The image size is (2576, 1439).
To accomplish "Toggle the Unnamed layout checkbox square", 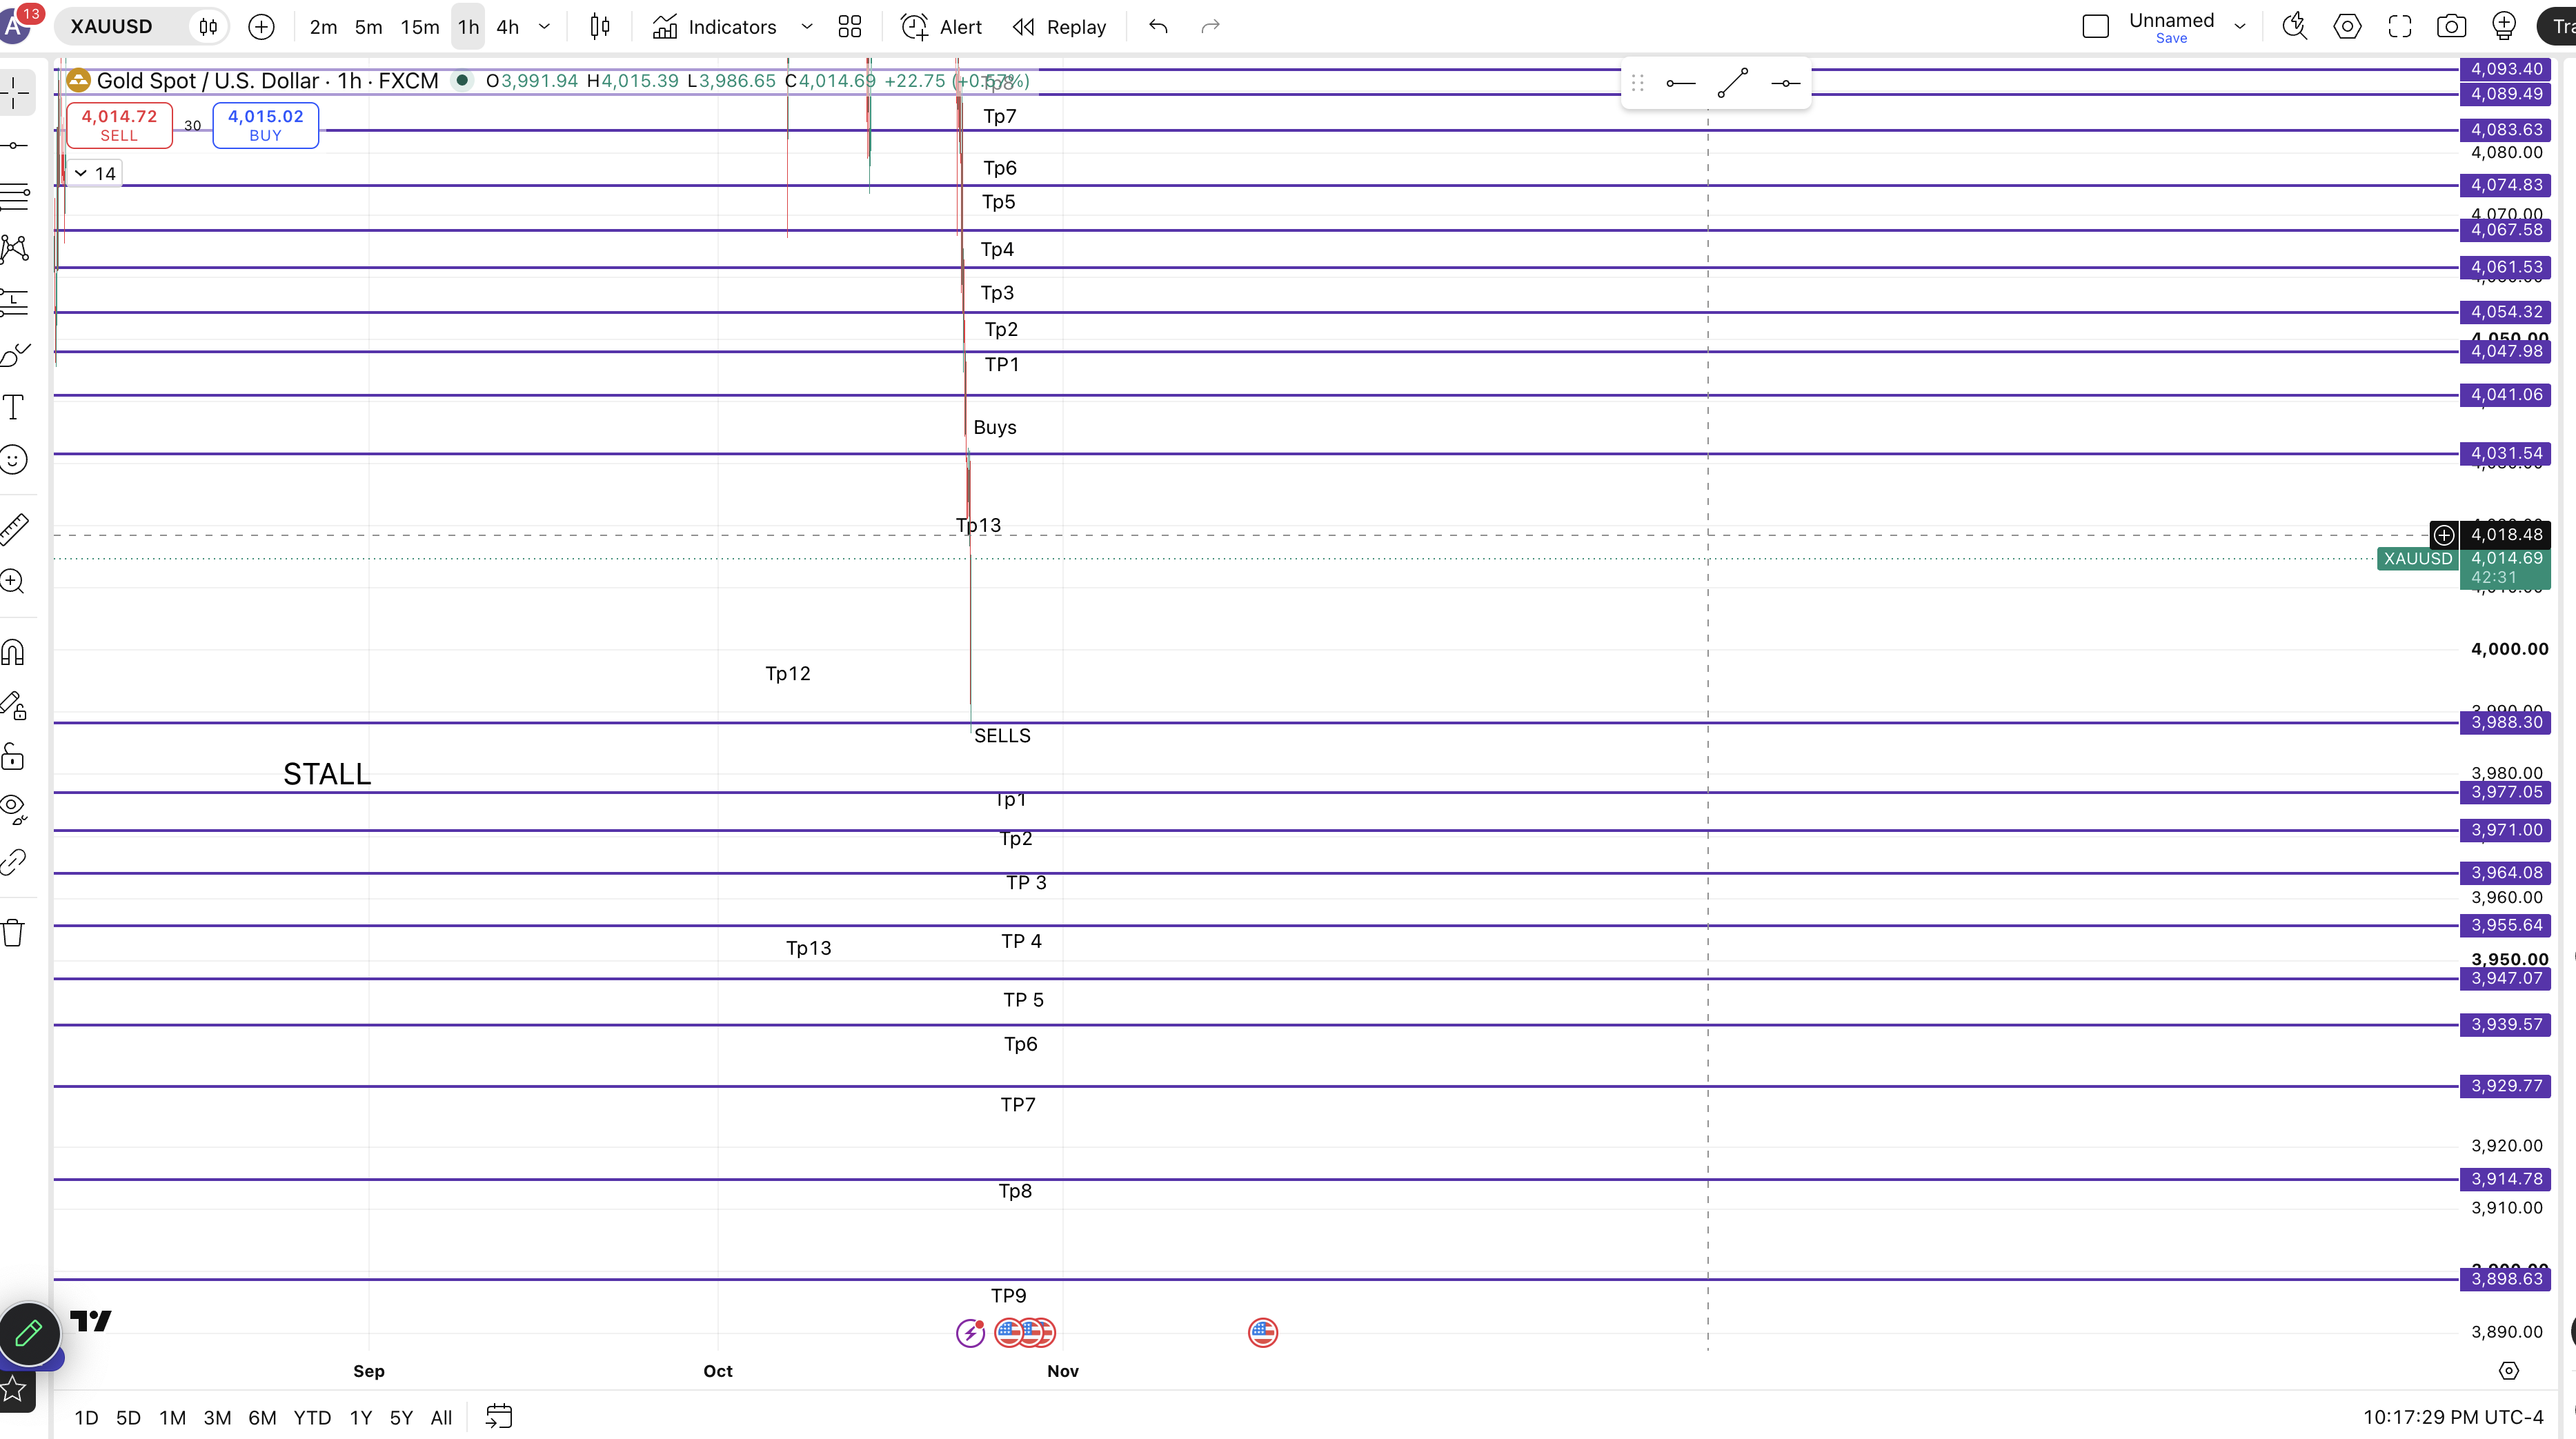I will (2096, 27).
